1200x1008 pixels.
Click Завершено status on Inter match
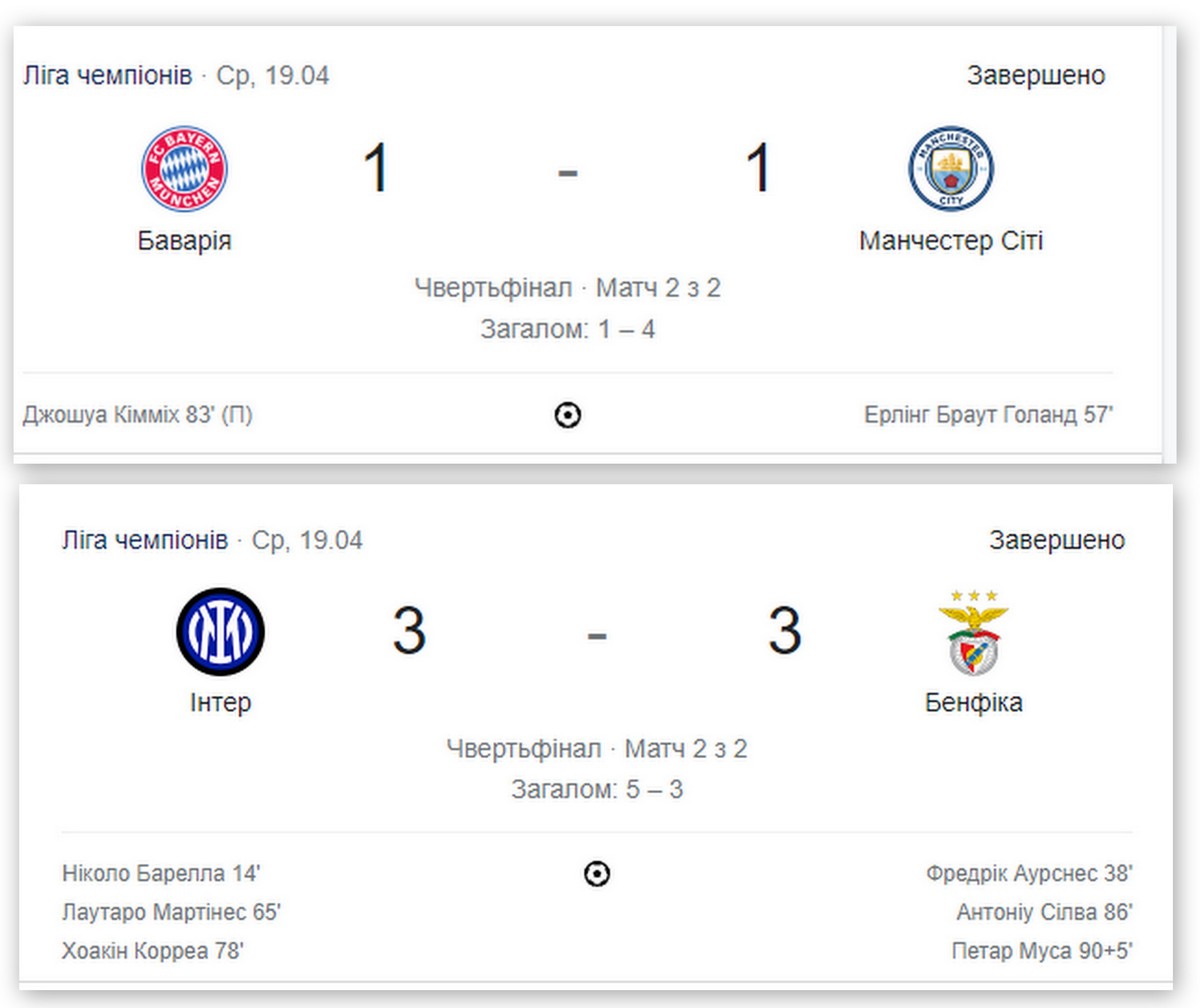click(x=1057, y=541)
